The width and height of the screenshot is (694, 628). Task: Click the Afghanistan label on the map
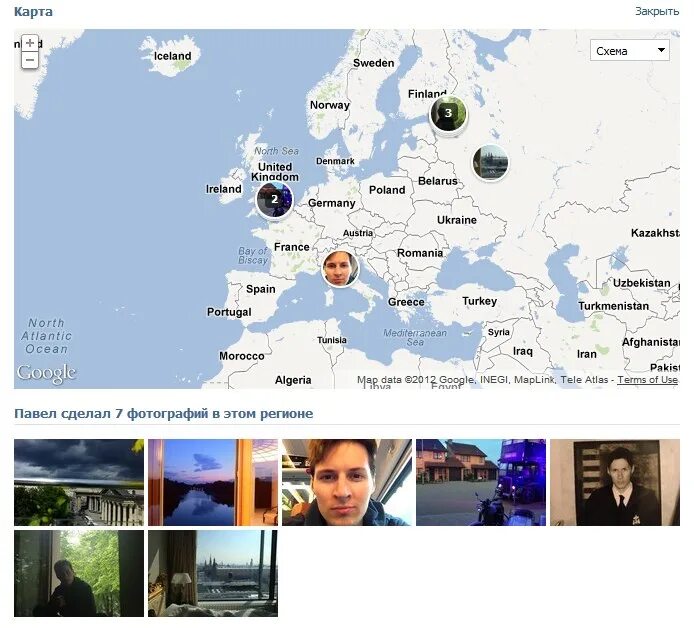click(651, 342)
